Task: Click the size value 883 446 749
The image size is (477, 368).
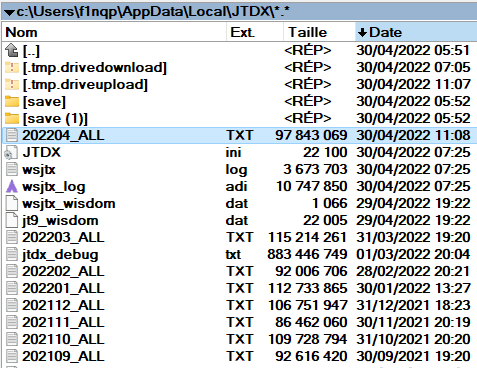Action: [307, 254]
